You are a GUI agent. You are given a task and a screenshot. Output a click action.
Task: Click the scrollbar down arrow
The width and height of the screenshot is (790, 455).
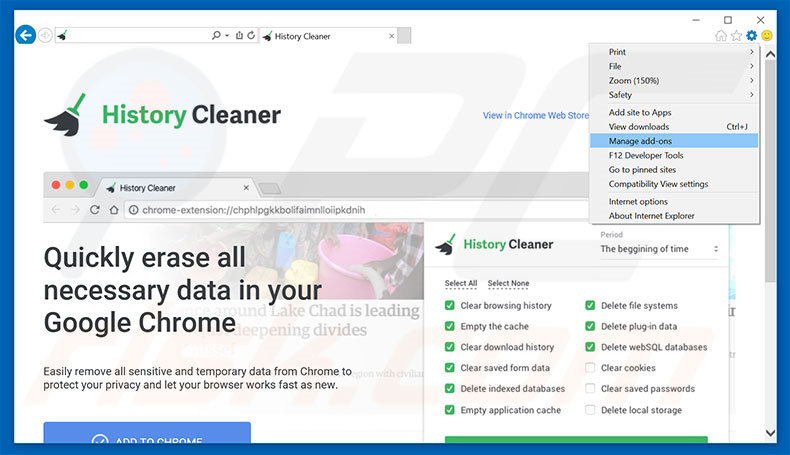(x=770, y=432)
